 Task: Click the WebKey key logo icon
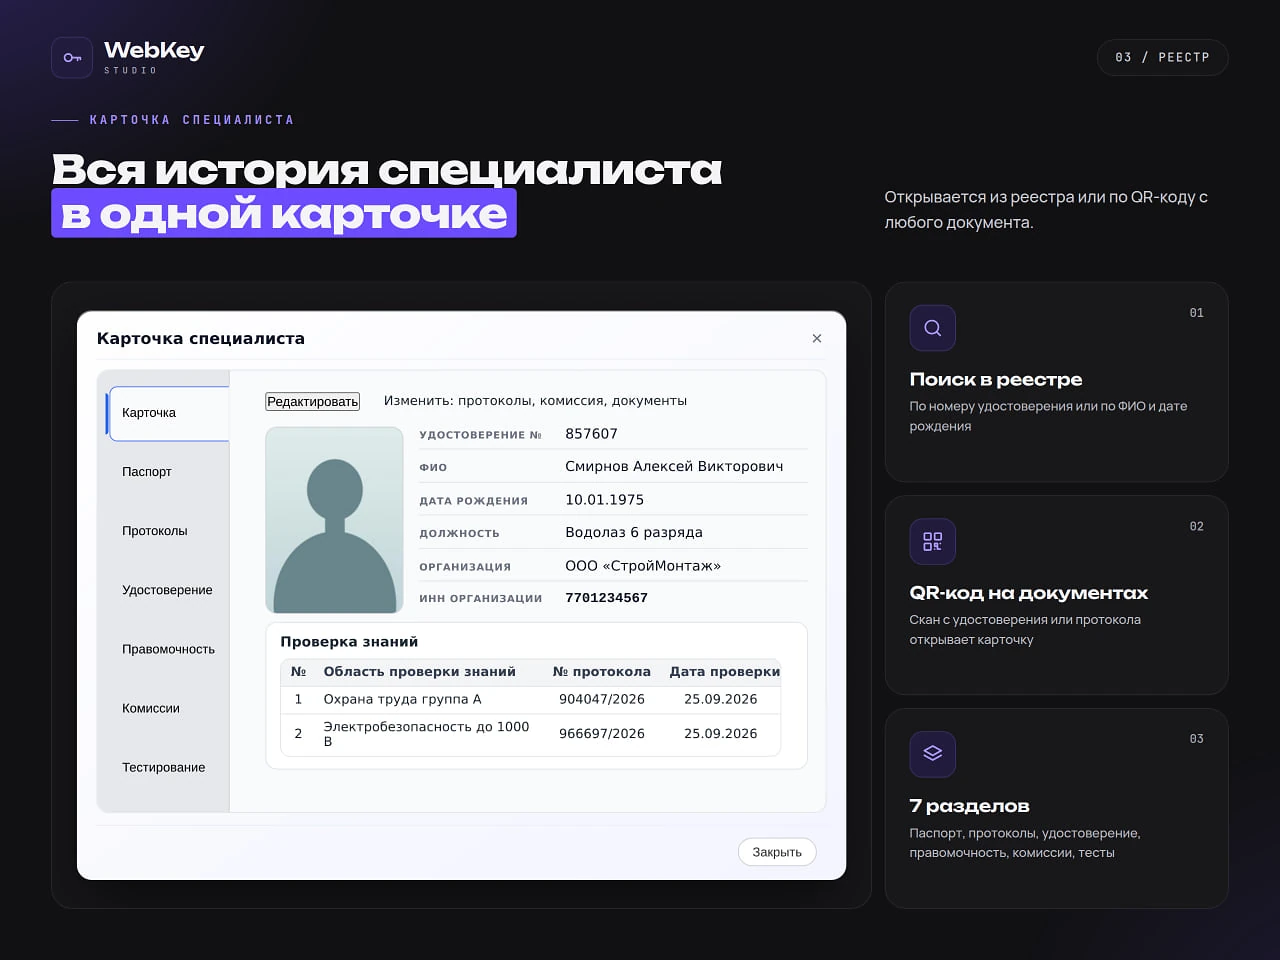pos(72,58)
